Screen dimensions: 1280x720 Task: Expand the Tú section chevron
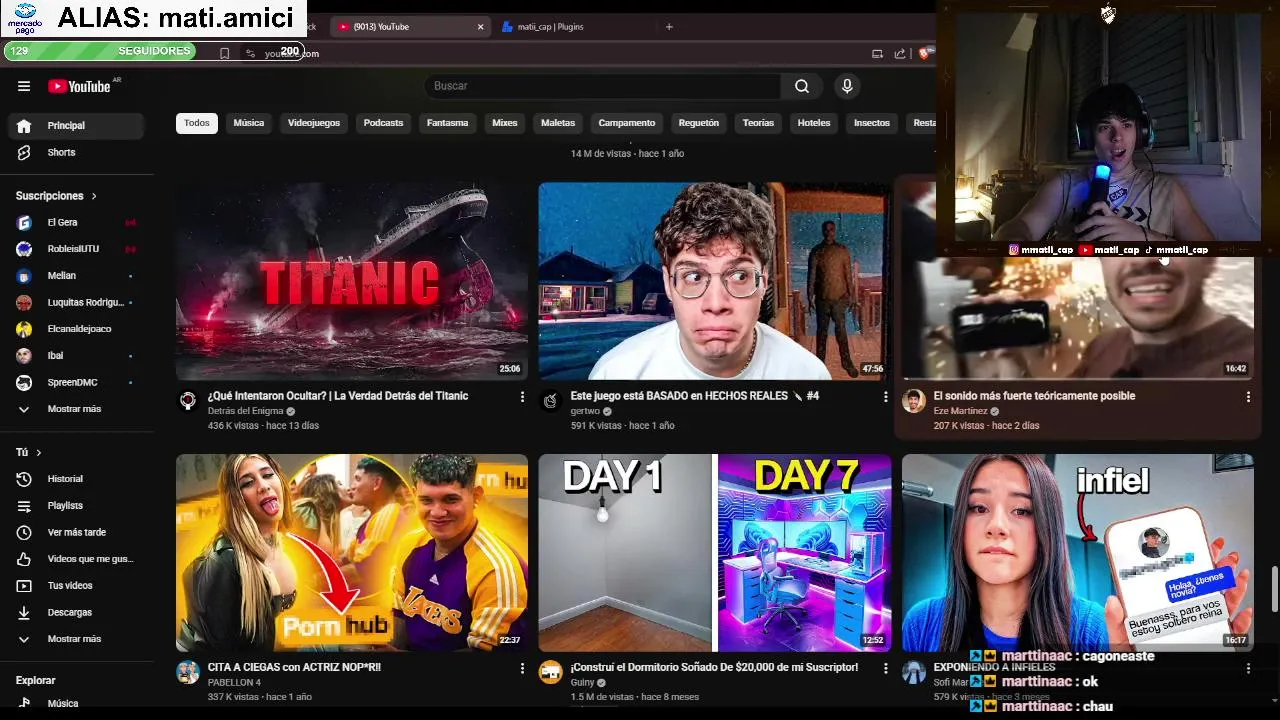(x=39, y=453)
